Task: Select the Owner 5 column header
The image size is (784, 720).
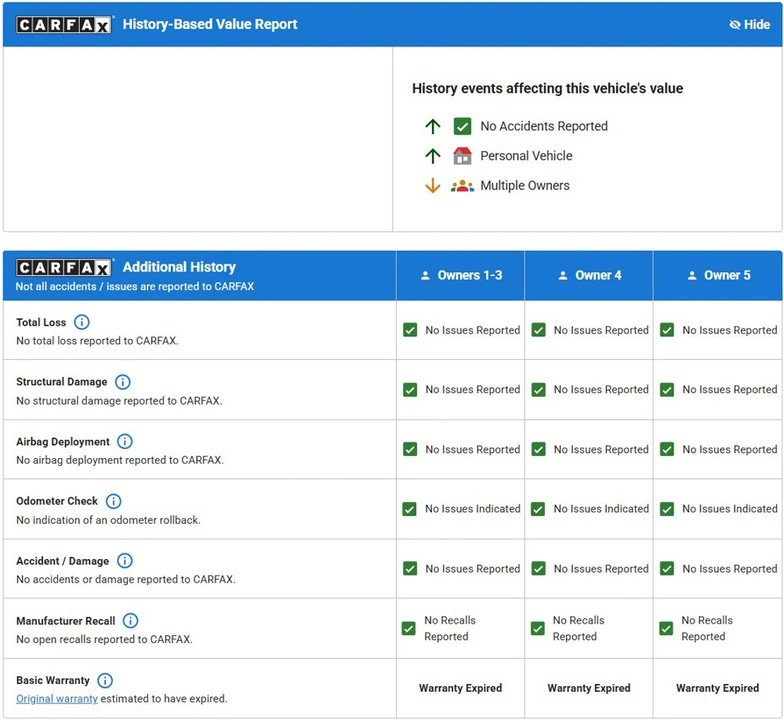Action: pos(718,276)
